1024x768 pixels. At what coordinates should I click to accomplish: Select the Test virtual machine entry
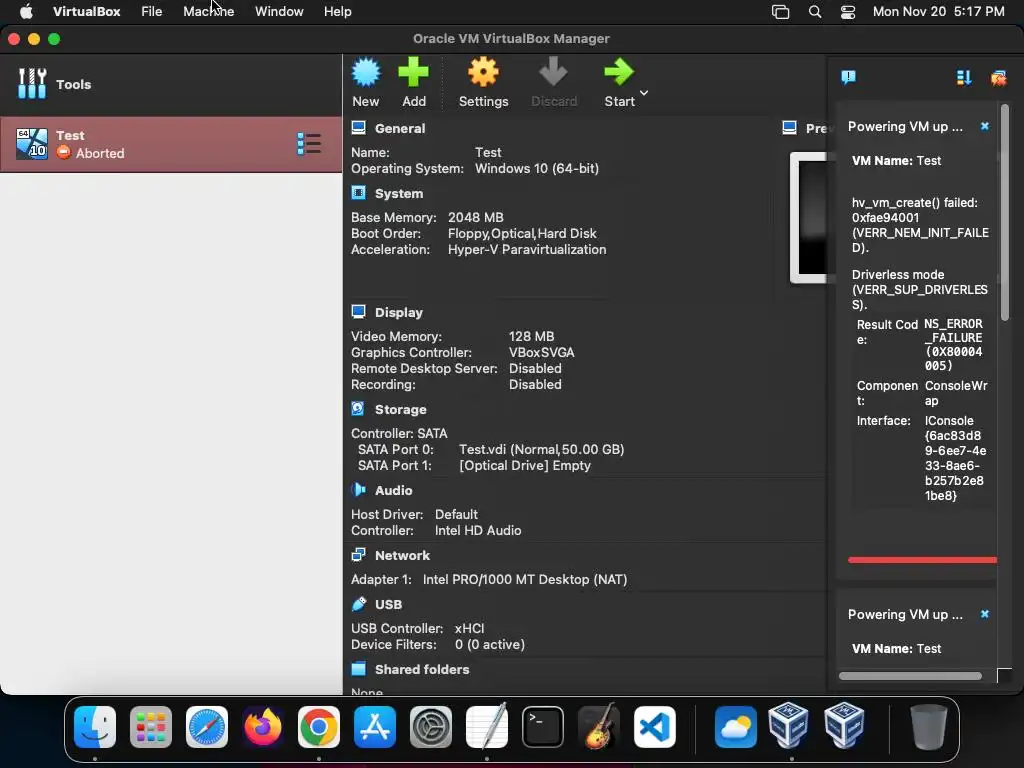pos(171,144)
